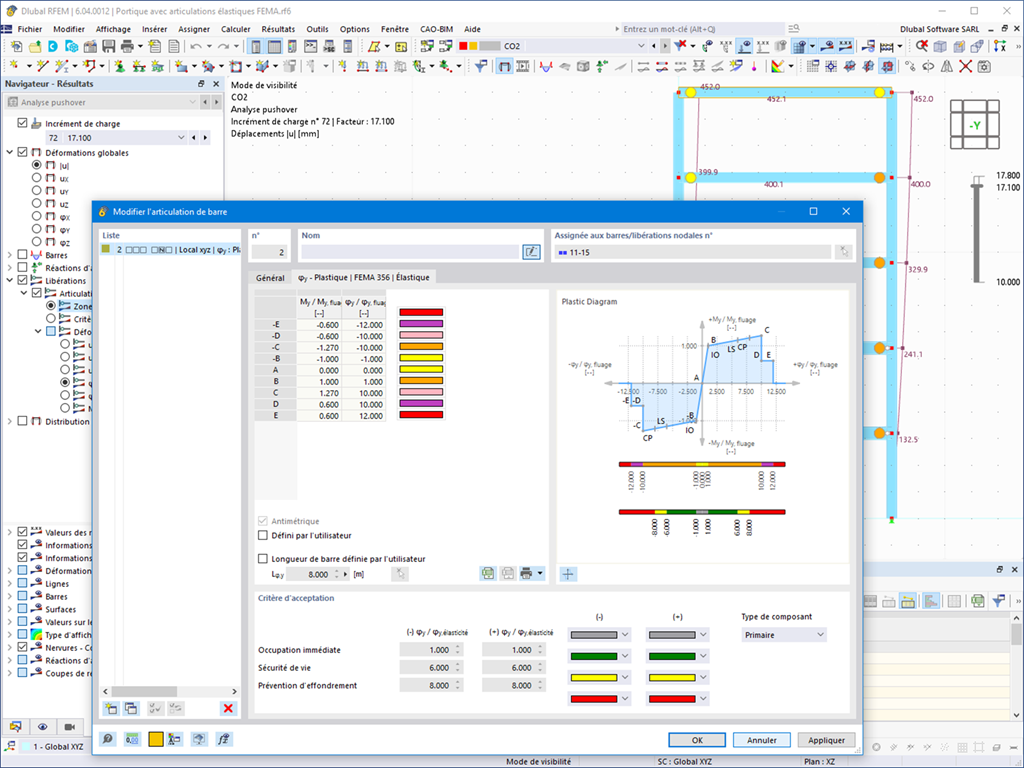Screen dimensions: 1024x768
Task: Open the CAO-BIM menu
Action: [436, 29]
